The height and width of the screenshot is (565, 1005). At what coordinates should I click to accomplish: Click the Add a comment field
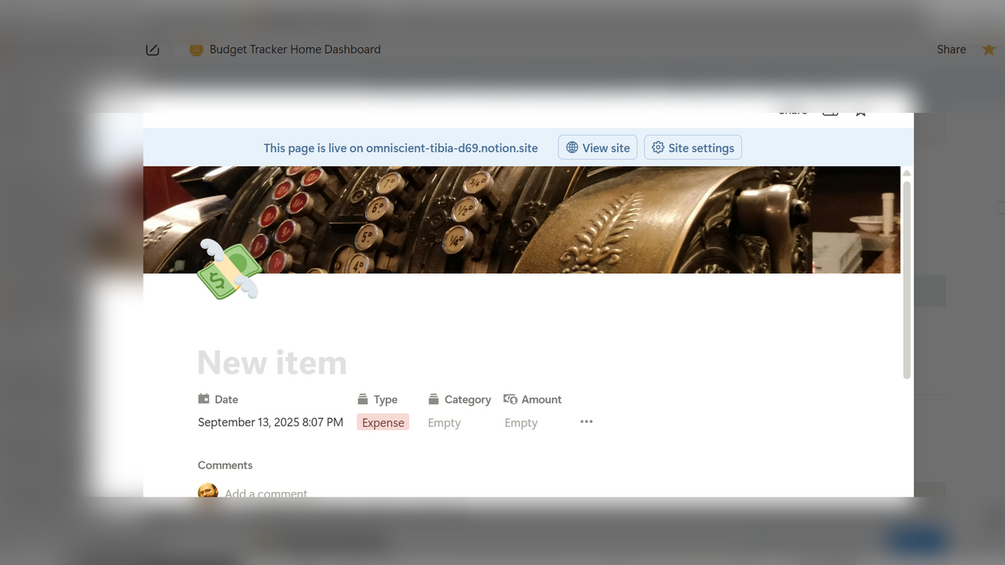coord(266,493)
